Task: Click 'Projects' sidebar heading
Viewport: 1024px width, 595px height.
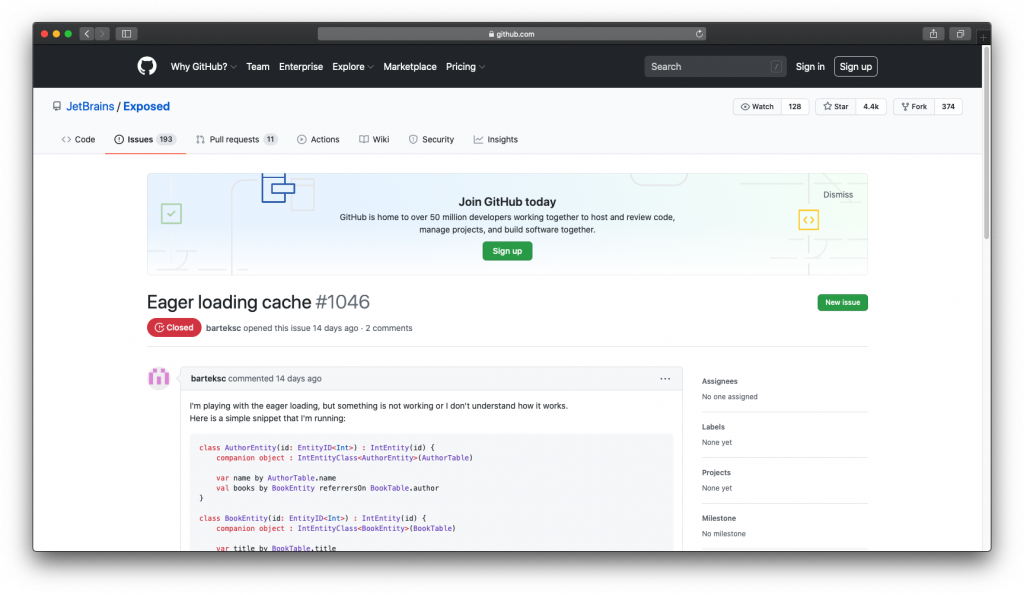Action: 716,473
